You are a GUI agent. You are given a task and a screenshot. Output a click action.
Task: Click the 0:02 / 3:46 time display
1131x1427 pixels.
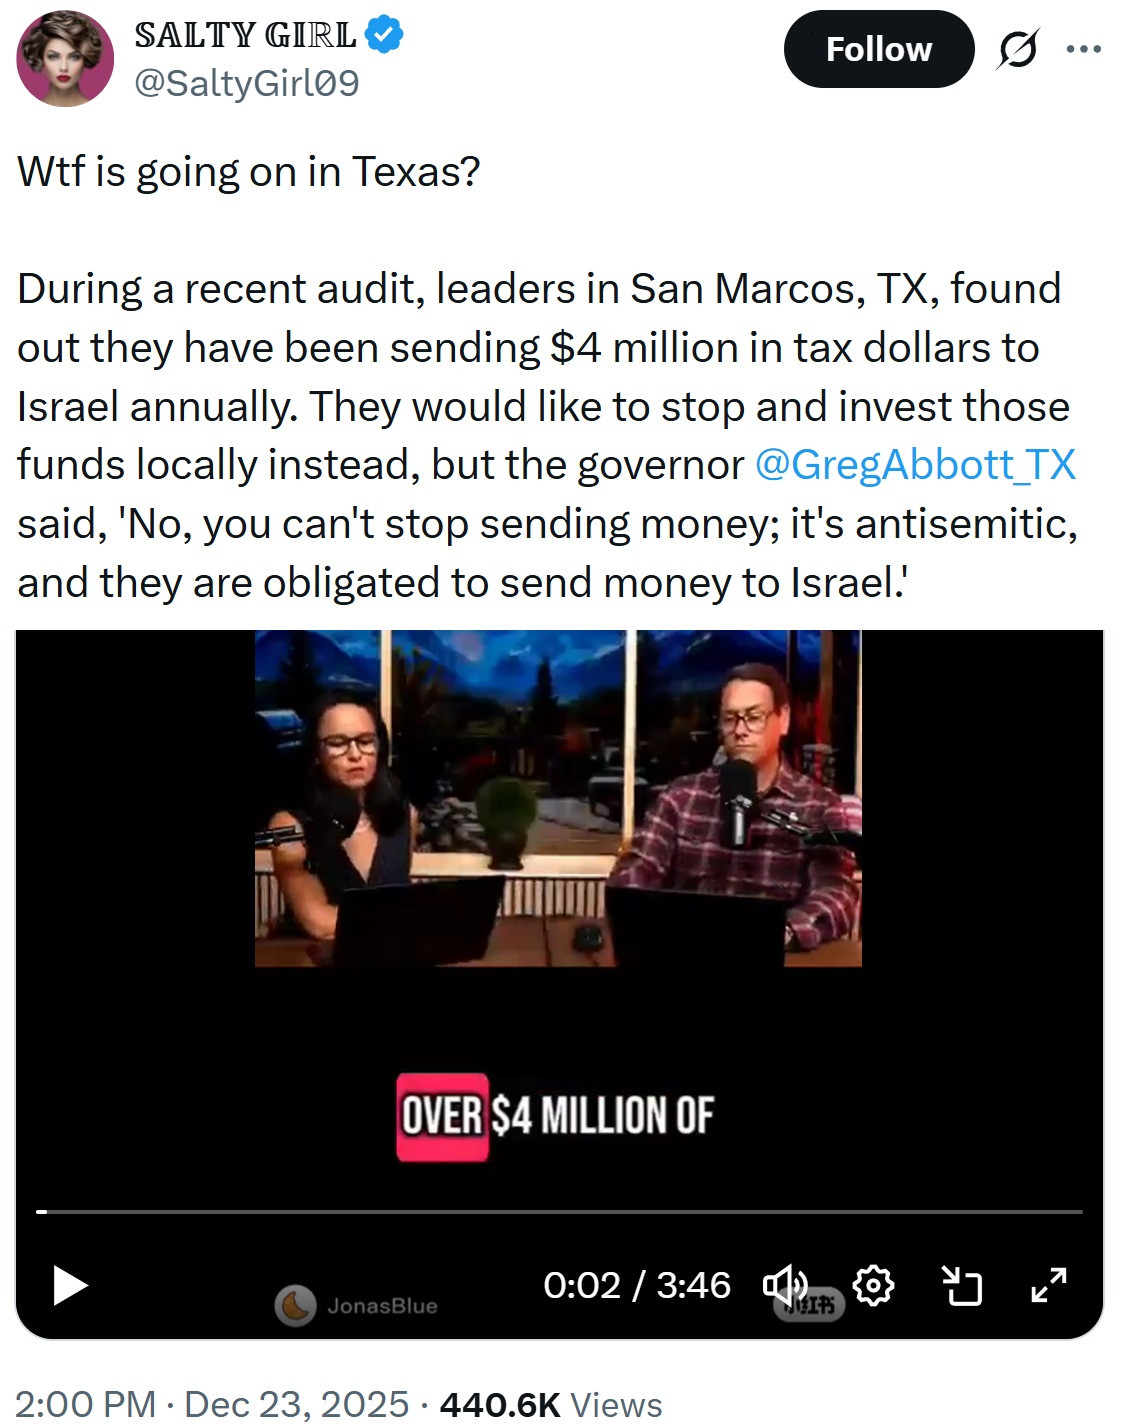637,1285
